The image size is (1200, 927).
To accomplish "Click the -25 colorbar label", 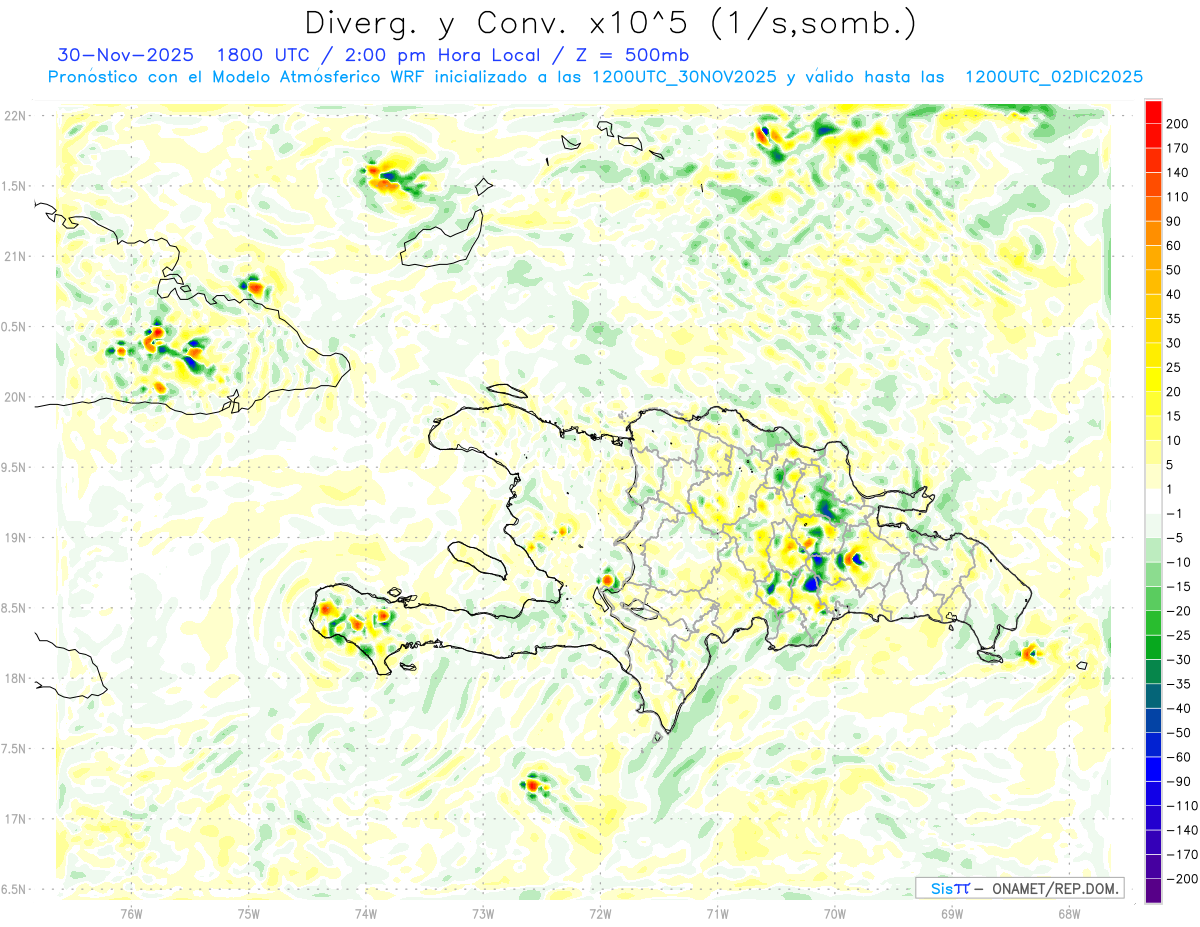I will click(x=1177, y=635).
